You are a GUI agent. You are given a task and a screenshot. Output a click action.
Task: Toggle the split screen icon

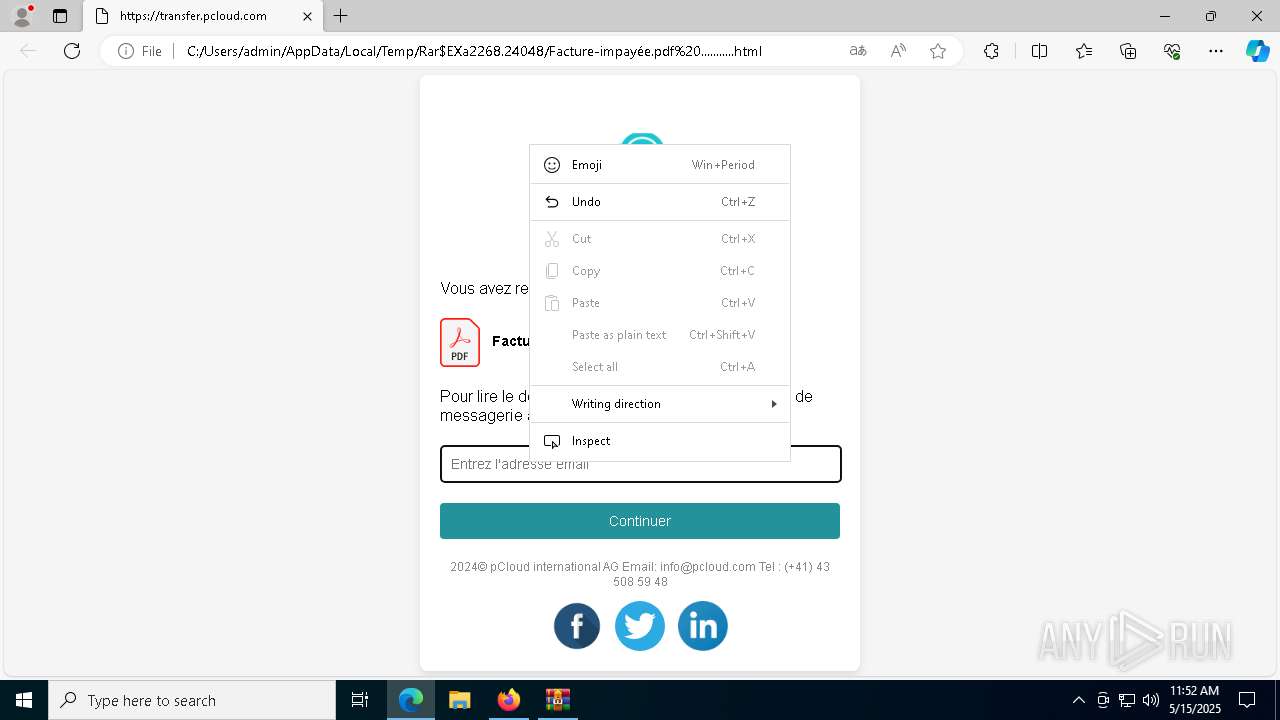point(1039,51)
